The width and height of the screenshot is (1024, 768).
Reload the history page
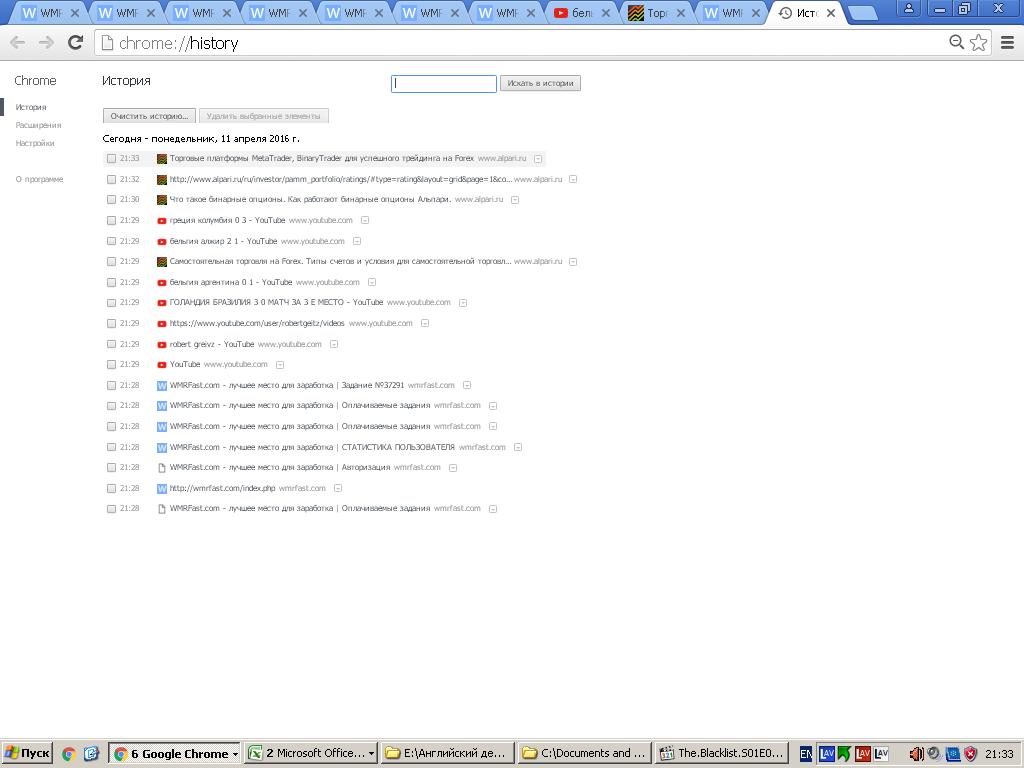pyautogui.click(x=76, y=42)
